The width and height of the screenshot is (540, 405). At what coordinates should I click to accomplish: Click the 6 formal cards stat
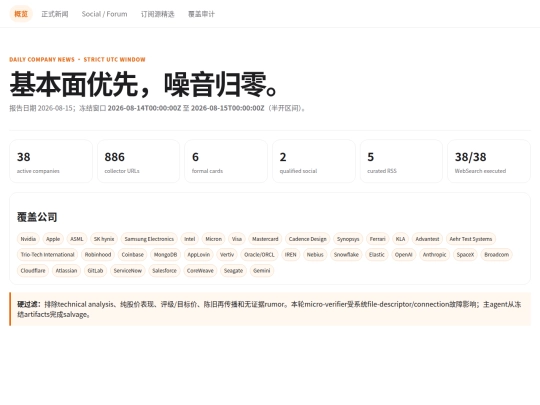click(x=226, y=161)
